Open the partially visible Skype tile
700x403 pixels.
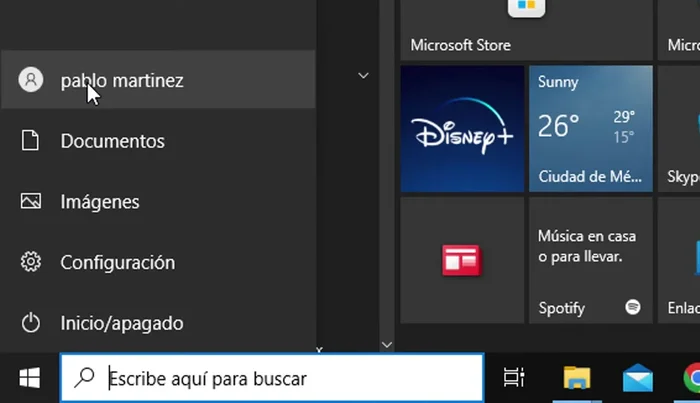click(679, 129)
